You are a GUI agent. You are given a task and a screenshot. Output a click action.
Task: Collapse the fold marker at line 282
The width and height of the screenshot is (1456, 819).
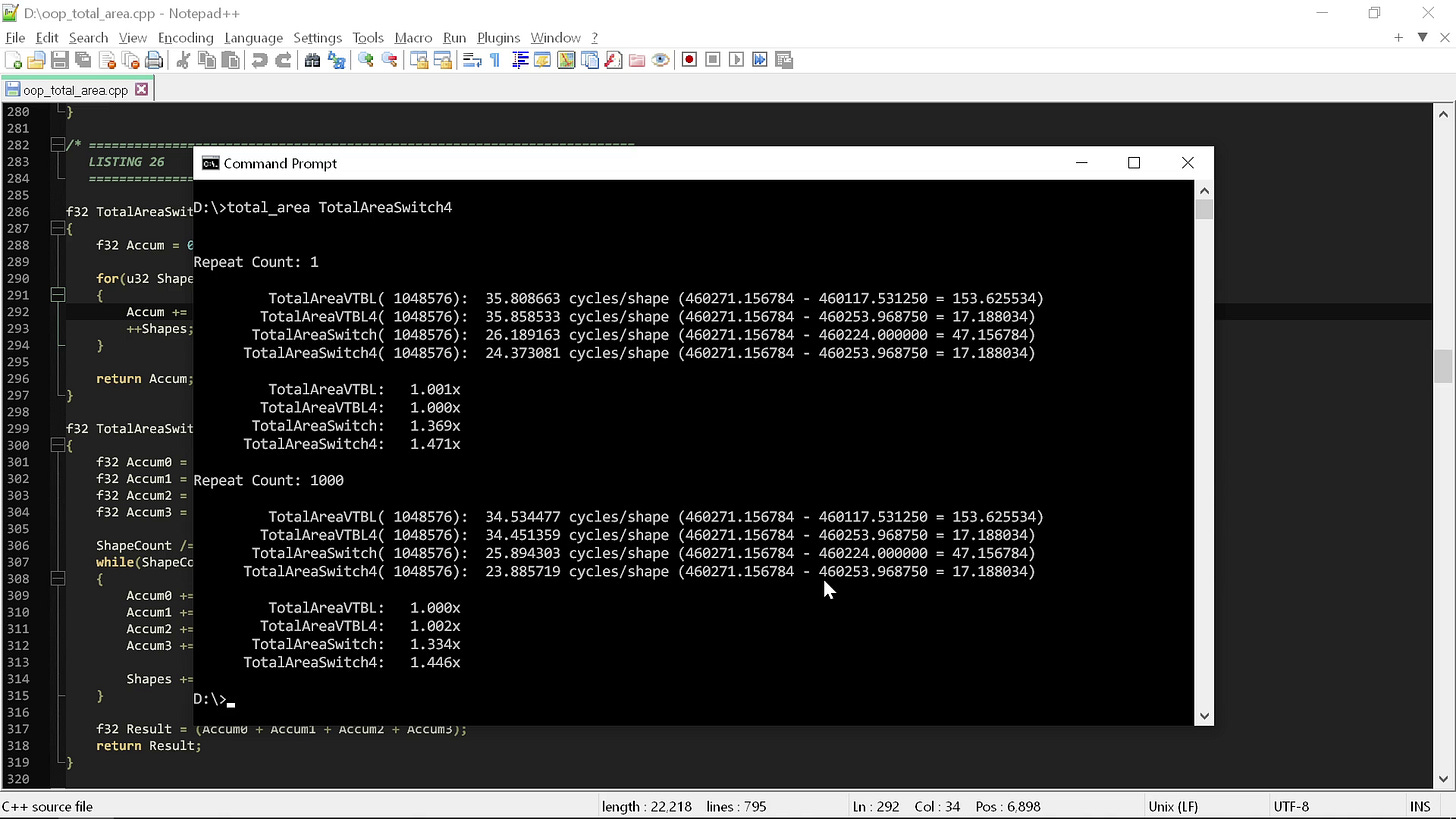pos(57,145)
